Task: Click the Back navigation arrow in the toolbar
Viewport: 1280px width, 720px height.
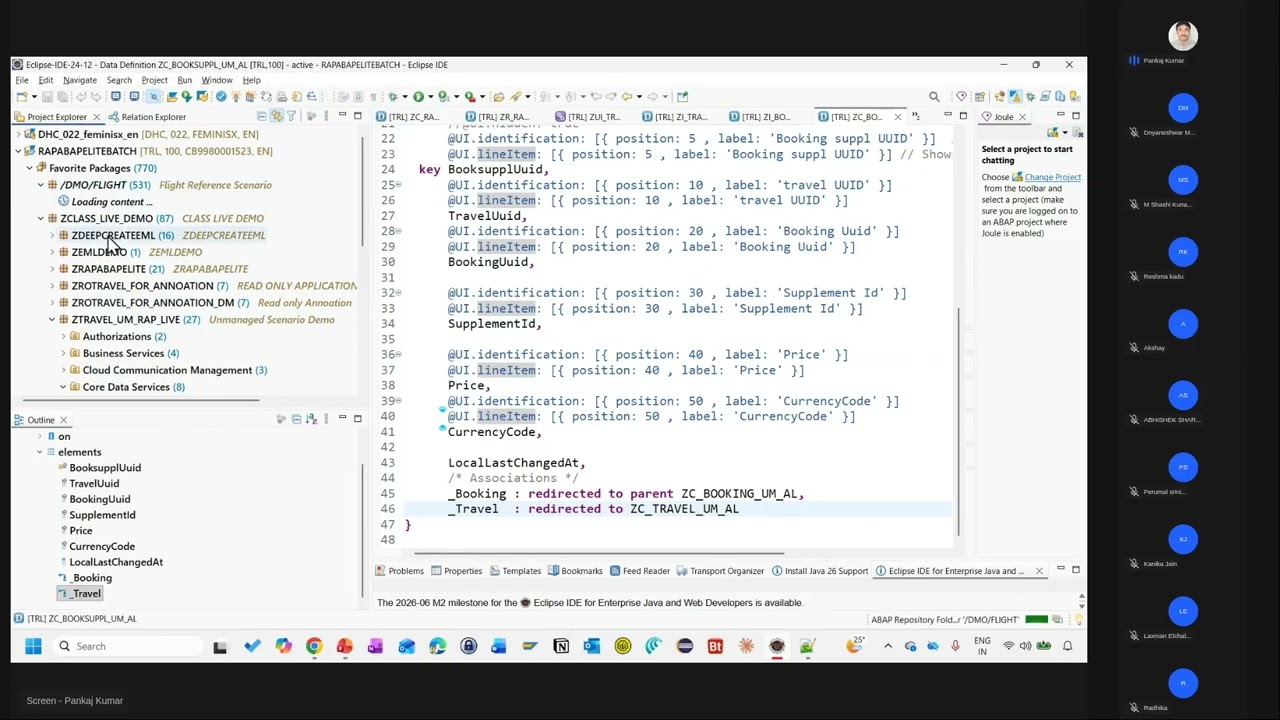Action: 626,97
